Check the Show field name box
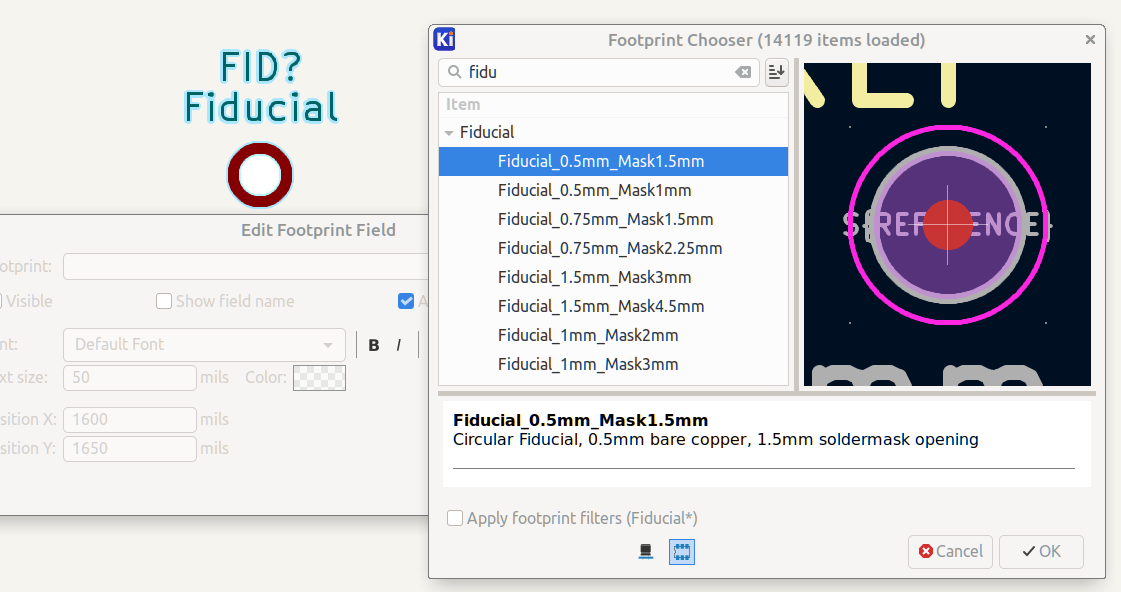Screen dimensions: 1121x592 point(164,301)
